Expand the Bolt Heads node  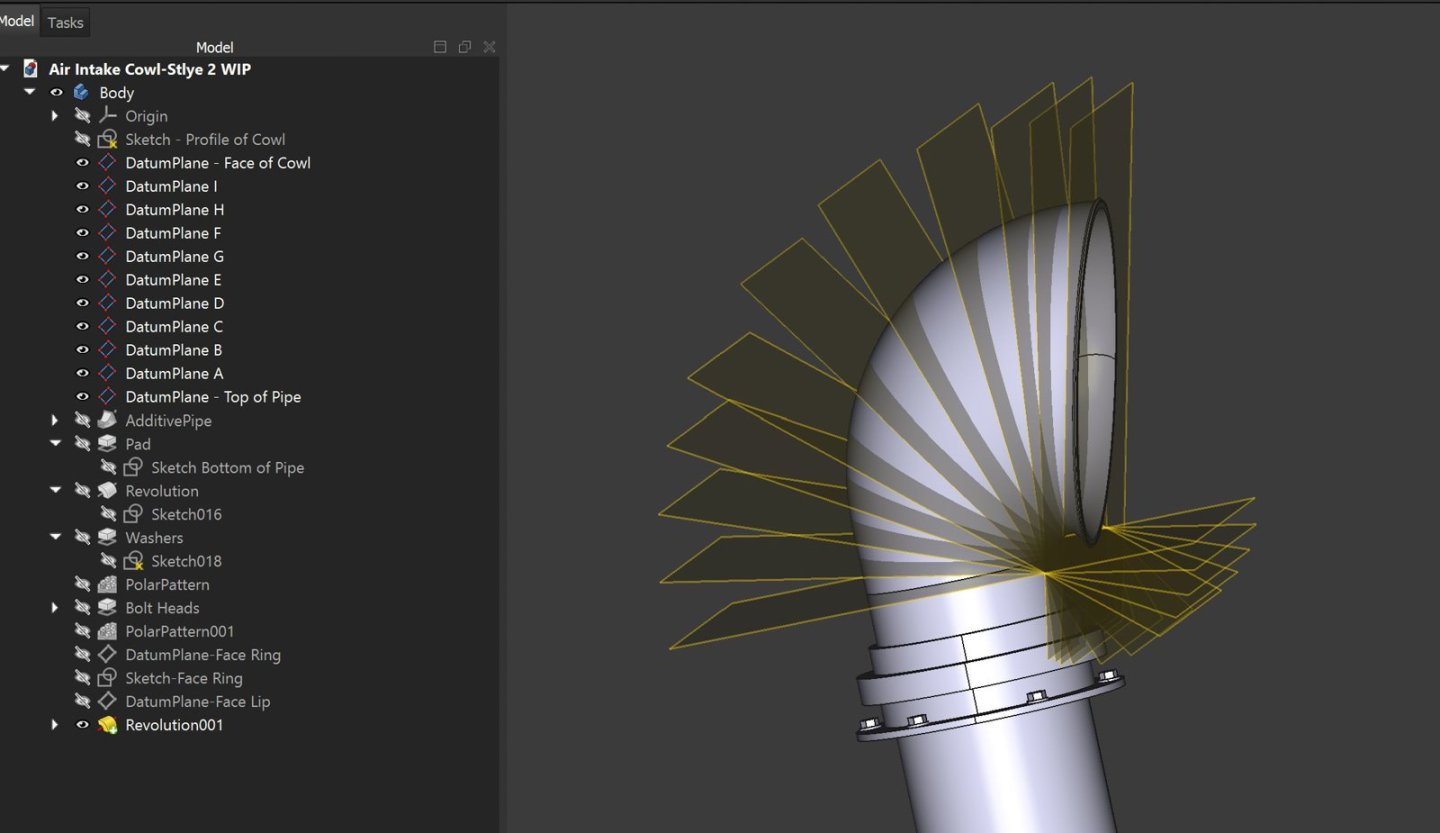tap(56, 607)
